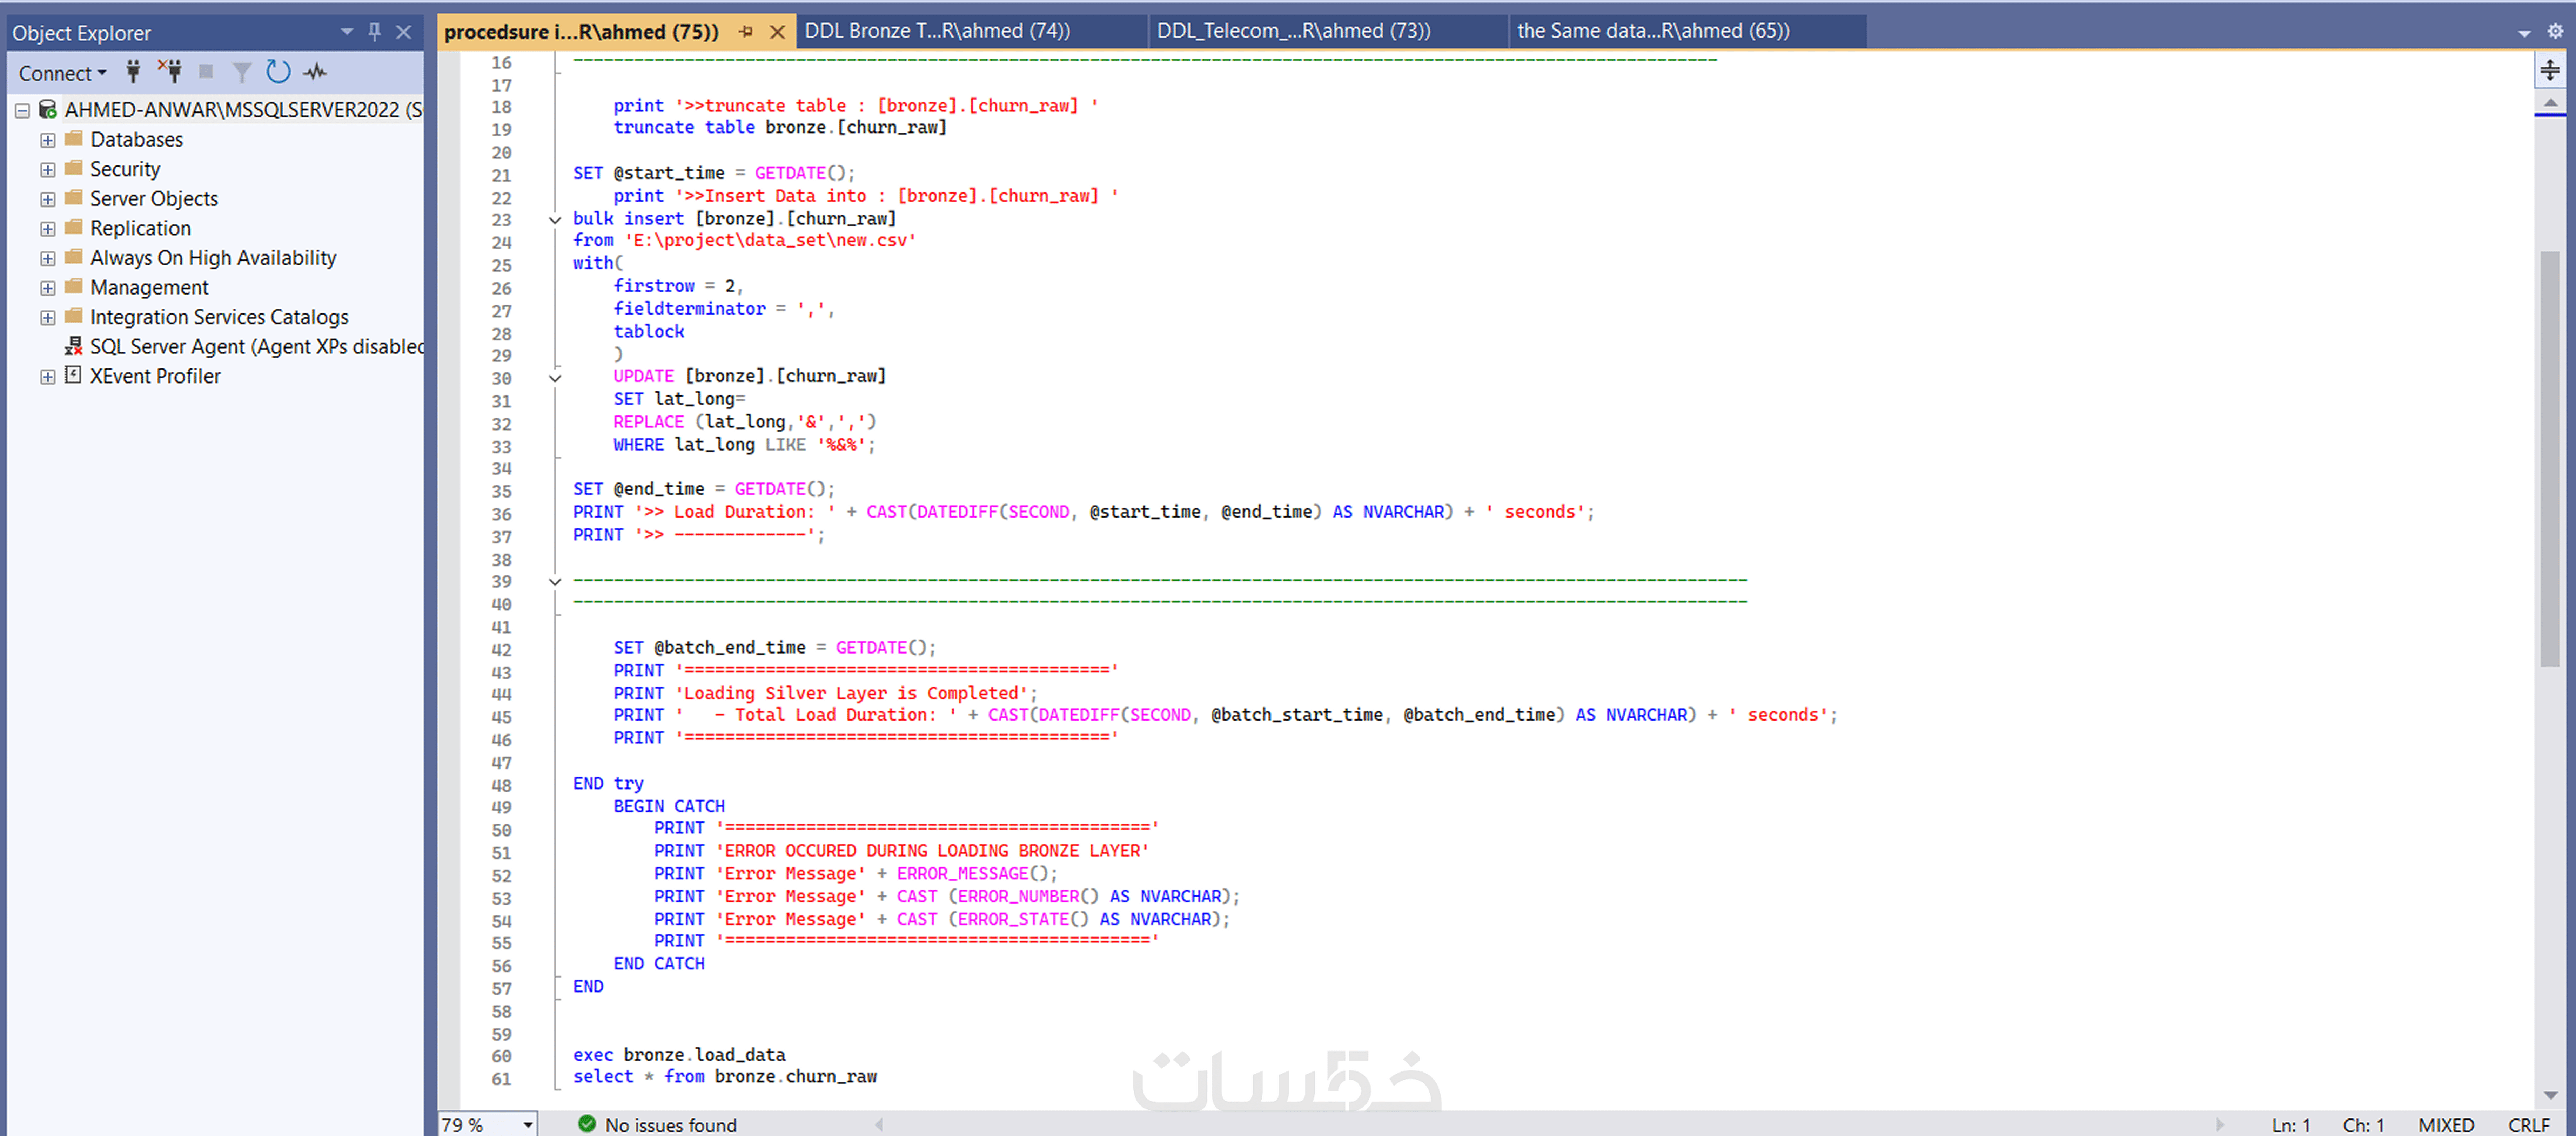Click the Stop square icon in Object Explorer
2576x1136 pixels.
206,72
